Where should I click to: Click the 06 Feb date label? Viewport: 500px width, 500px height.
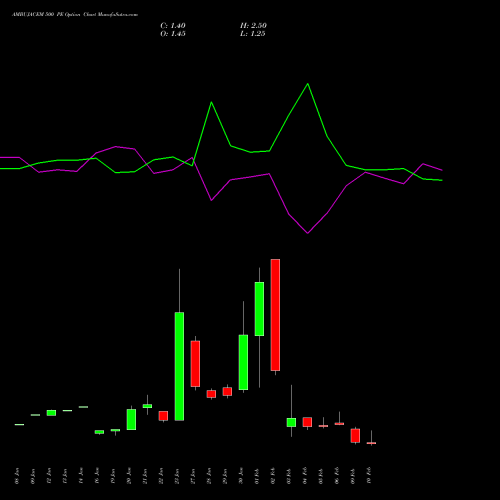pos(337,476)
